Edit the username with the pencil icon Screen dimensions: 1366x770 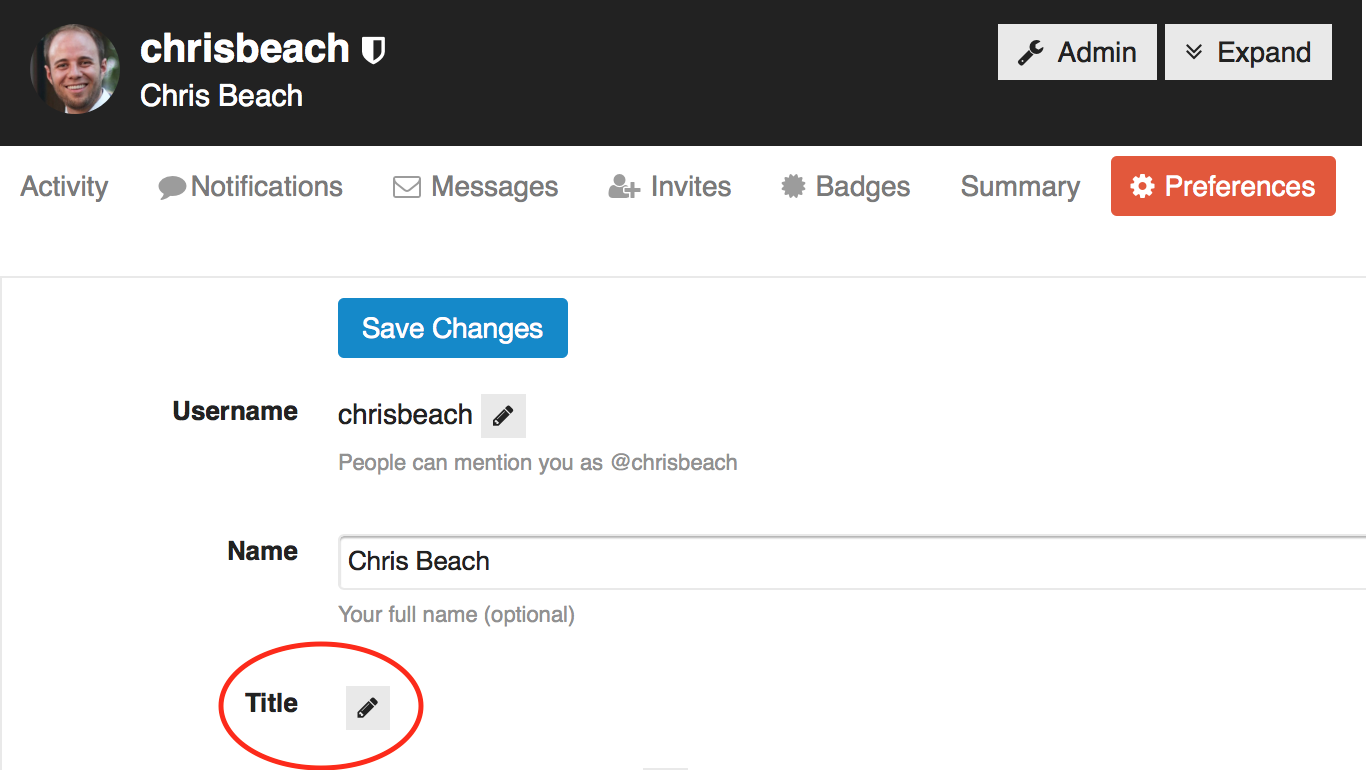point(503,415)
